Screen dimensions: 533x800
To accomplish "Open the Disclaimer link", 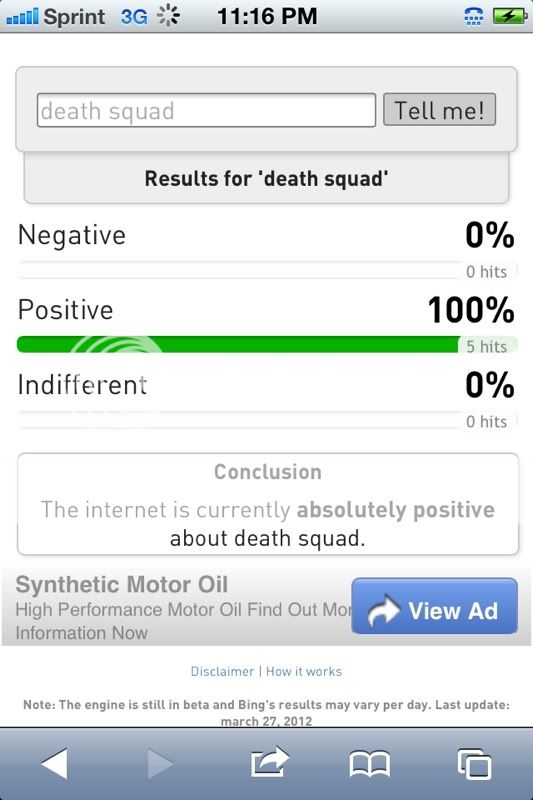I will 222,671.
